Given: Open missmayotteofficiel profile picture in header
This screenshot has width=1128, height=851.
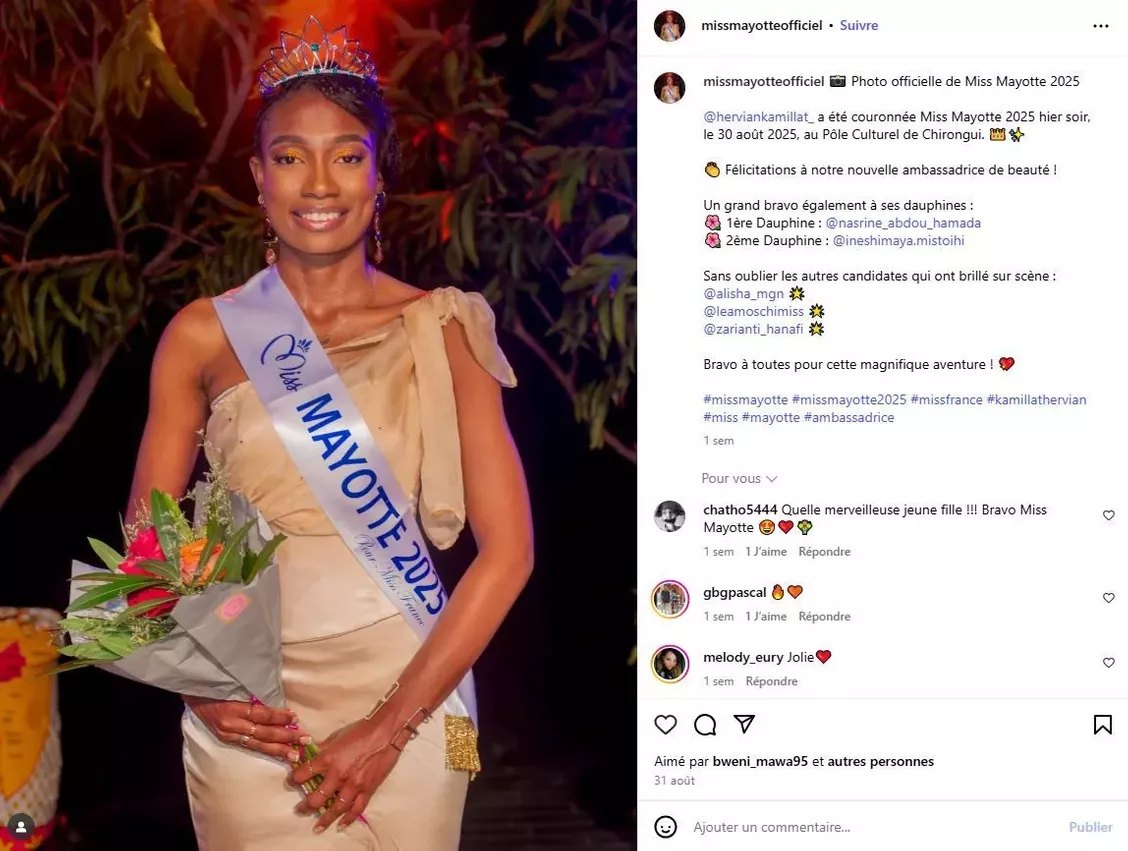Looking at the screenshot, I should tap(669, 26).
